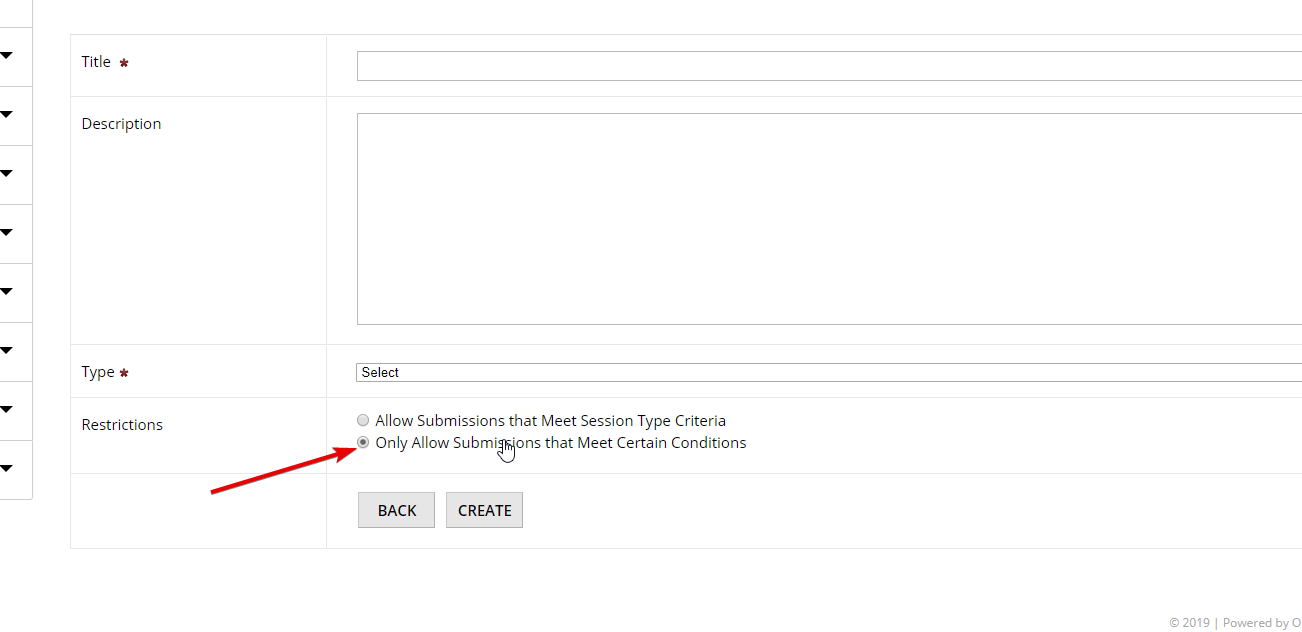This screenshot has width=1302, height=632.
Task: Click the Title field label
Action: (96, 62)
